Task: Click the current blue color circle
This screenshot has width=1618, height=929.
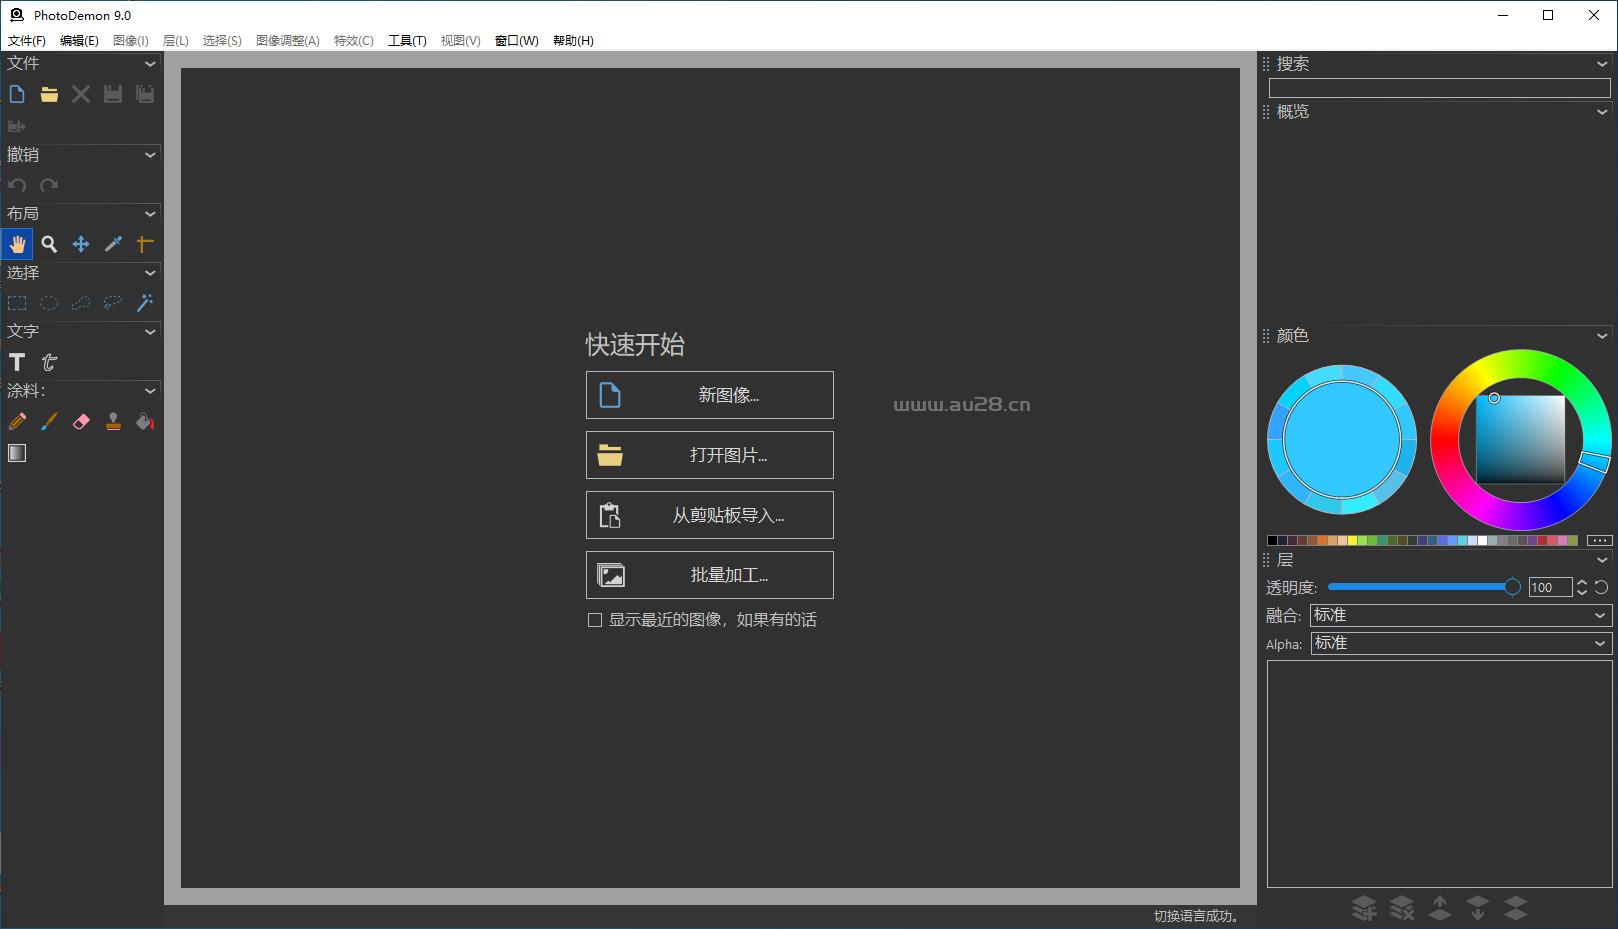Action: tap(1342, 439)
